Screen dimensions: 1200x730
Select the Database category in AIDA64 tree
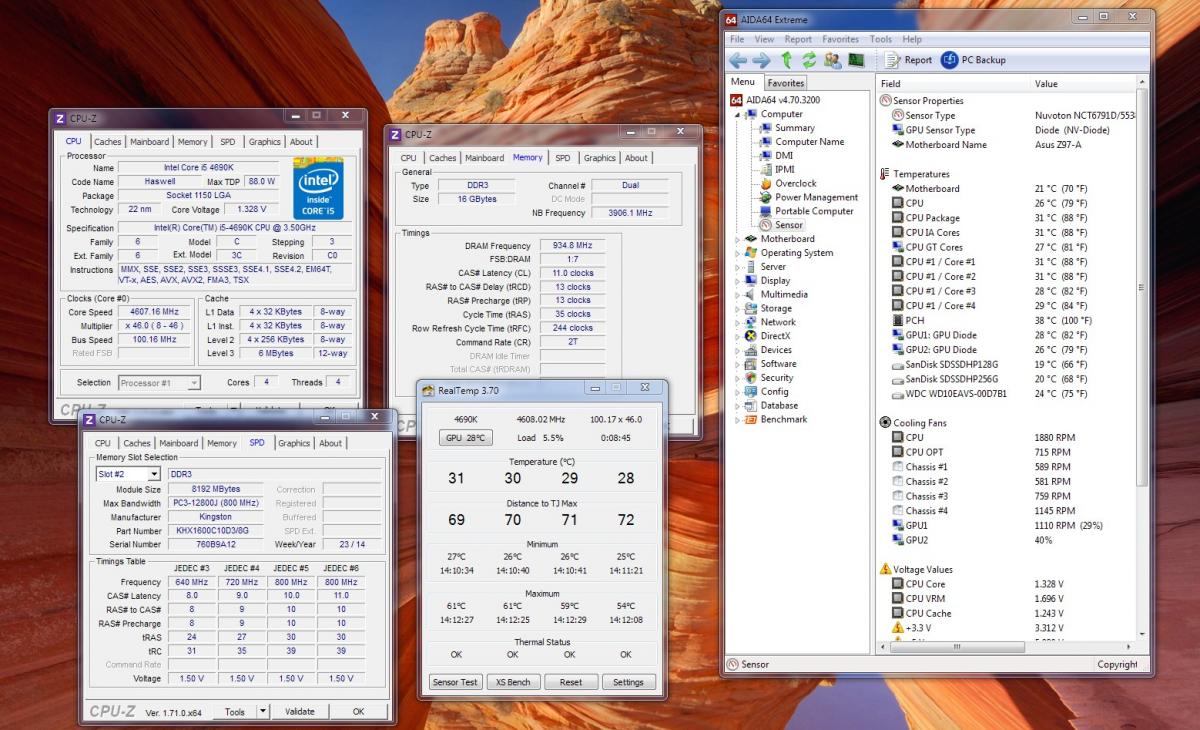point(771,406)
